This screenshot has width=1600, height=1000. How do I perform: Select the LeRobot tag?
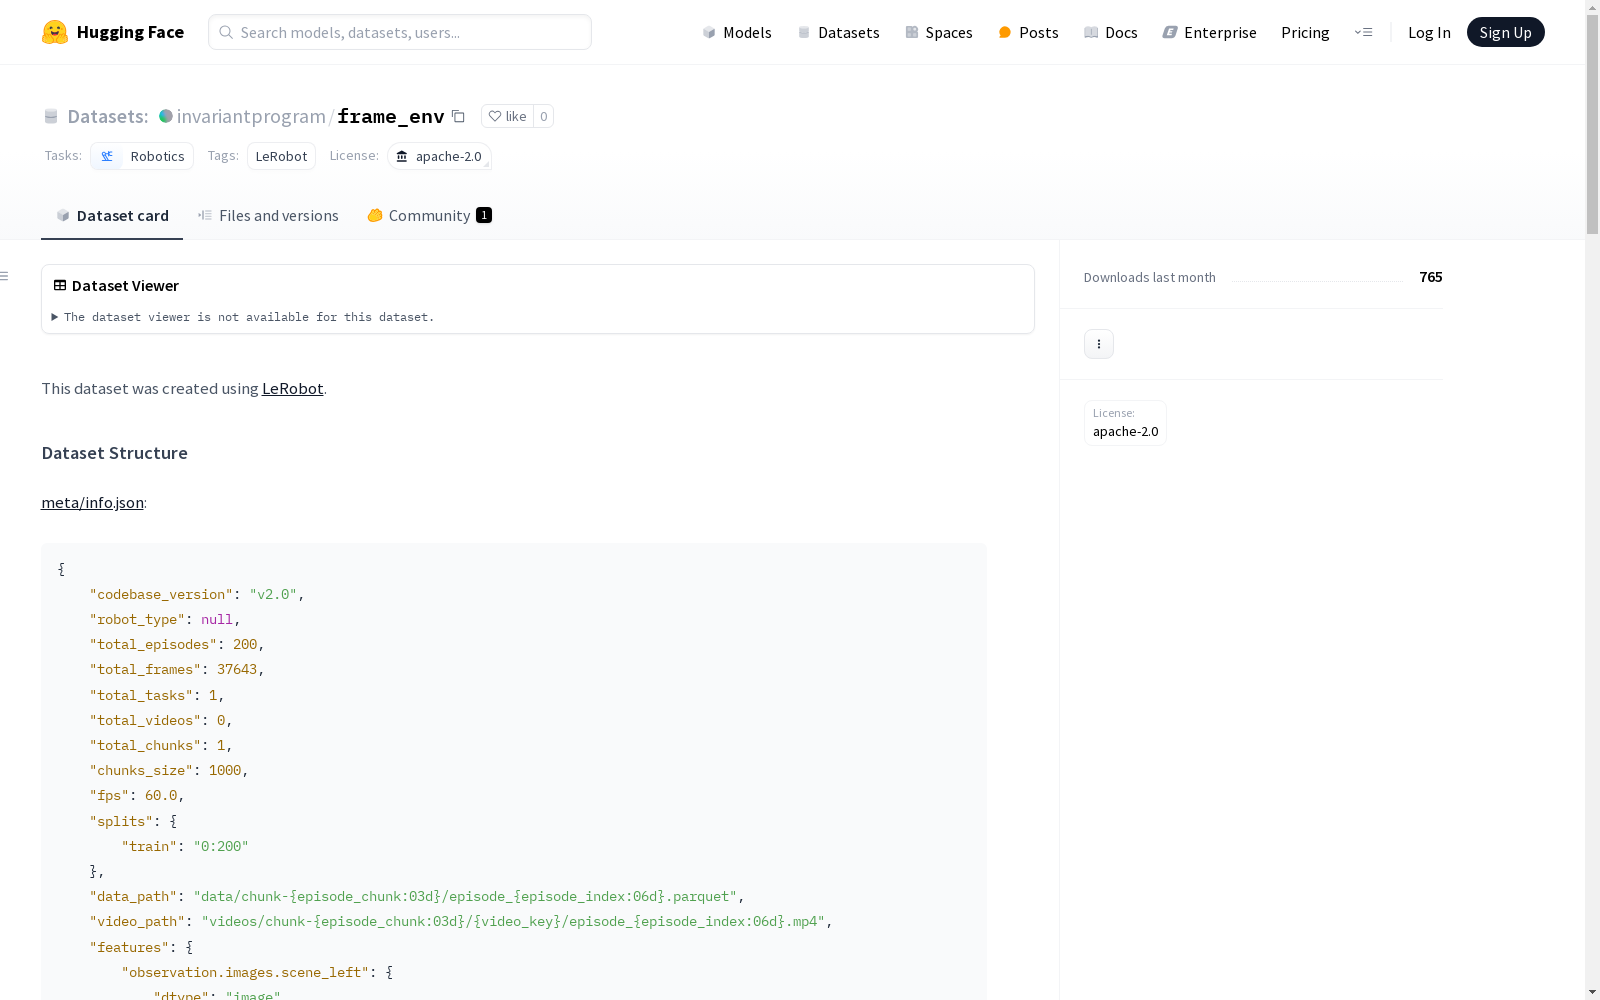tap(281, 156)
